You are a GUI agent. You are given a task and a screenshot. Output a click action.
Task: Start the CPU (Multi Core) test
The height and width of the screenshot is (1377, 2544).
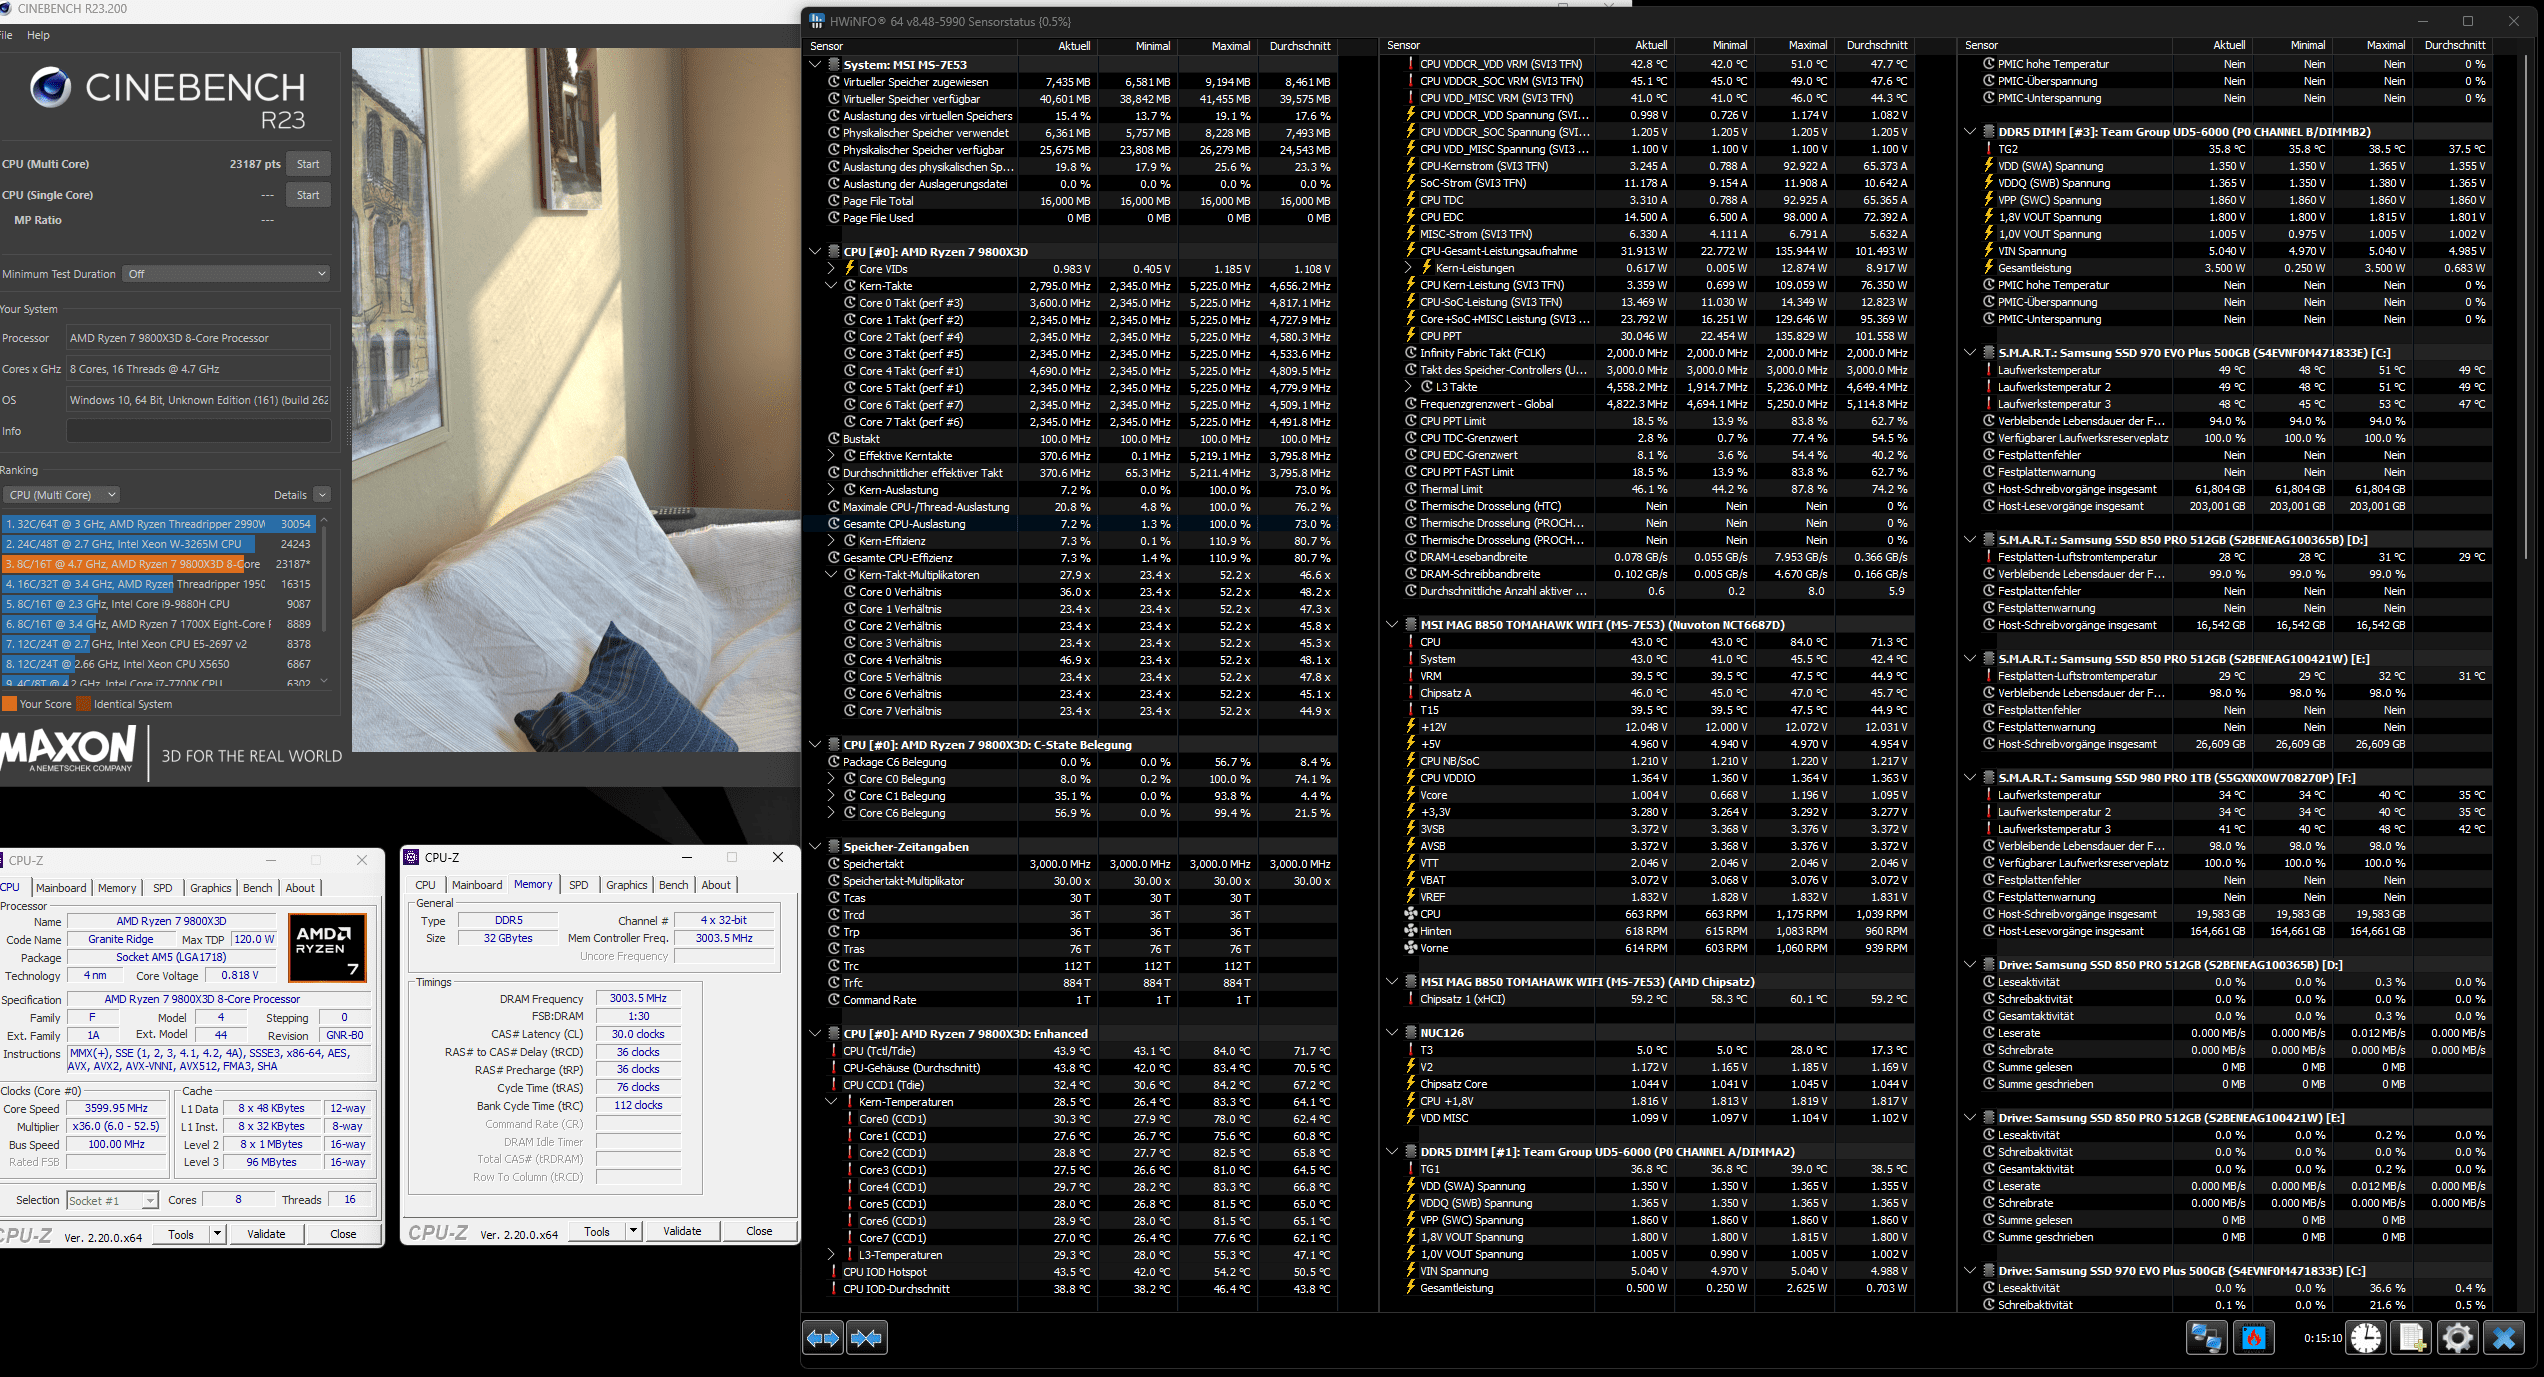pyautogui.click(x=308, y=164)
